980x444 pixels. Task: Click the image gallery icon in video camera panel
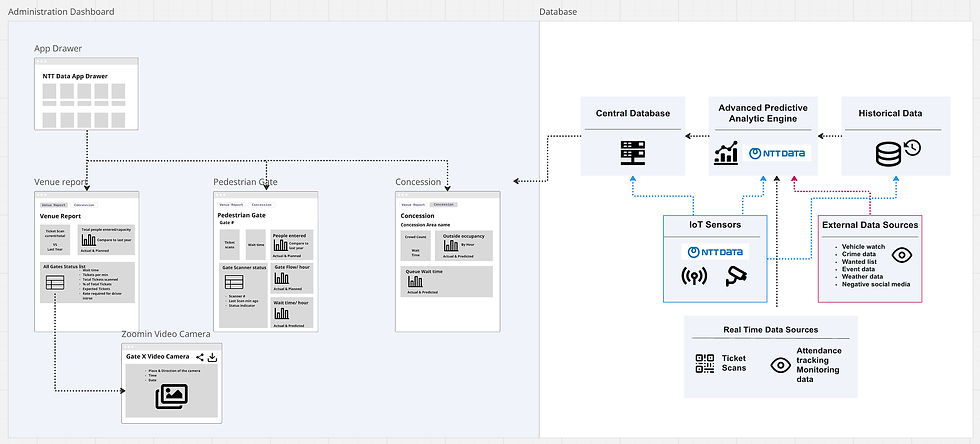pos(171,396)
